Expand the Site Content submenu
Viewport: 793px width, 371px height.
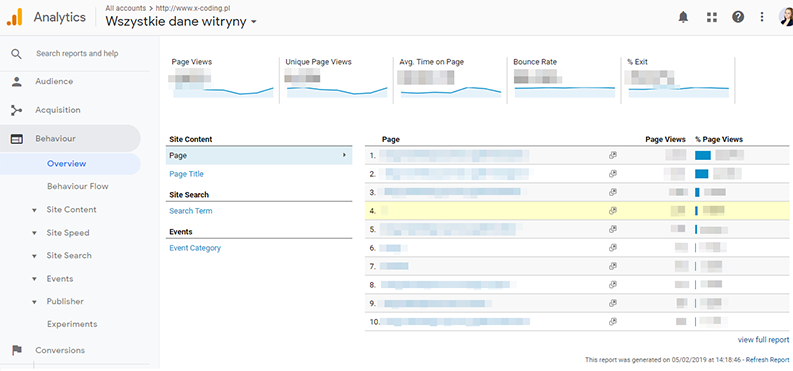(64, 210)
